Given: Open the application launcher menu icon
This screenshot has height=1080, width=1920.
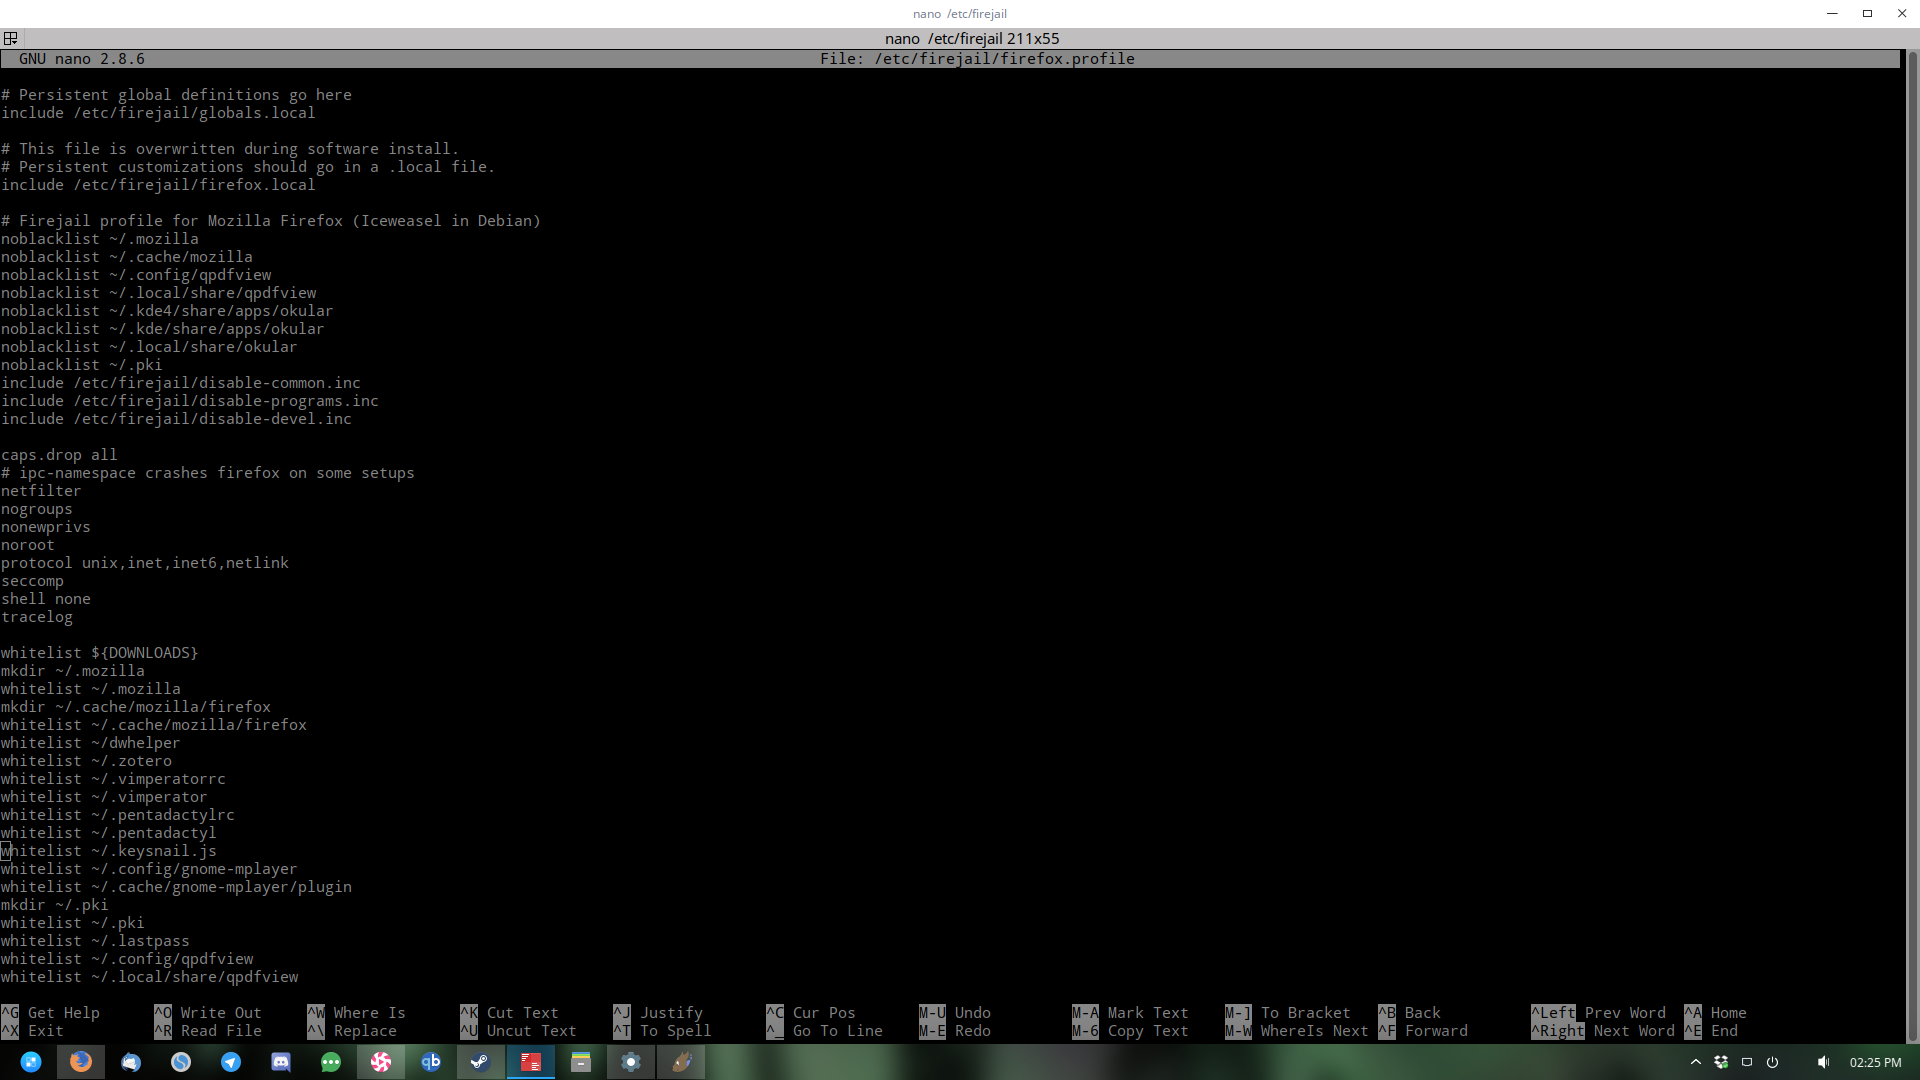Looking at the screenshot, I should [x=31, y=1062].
